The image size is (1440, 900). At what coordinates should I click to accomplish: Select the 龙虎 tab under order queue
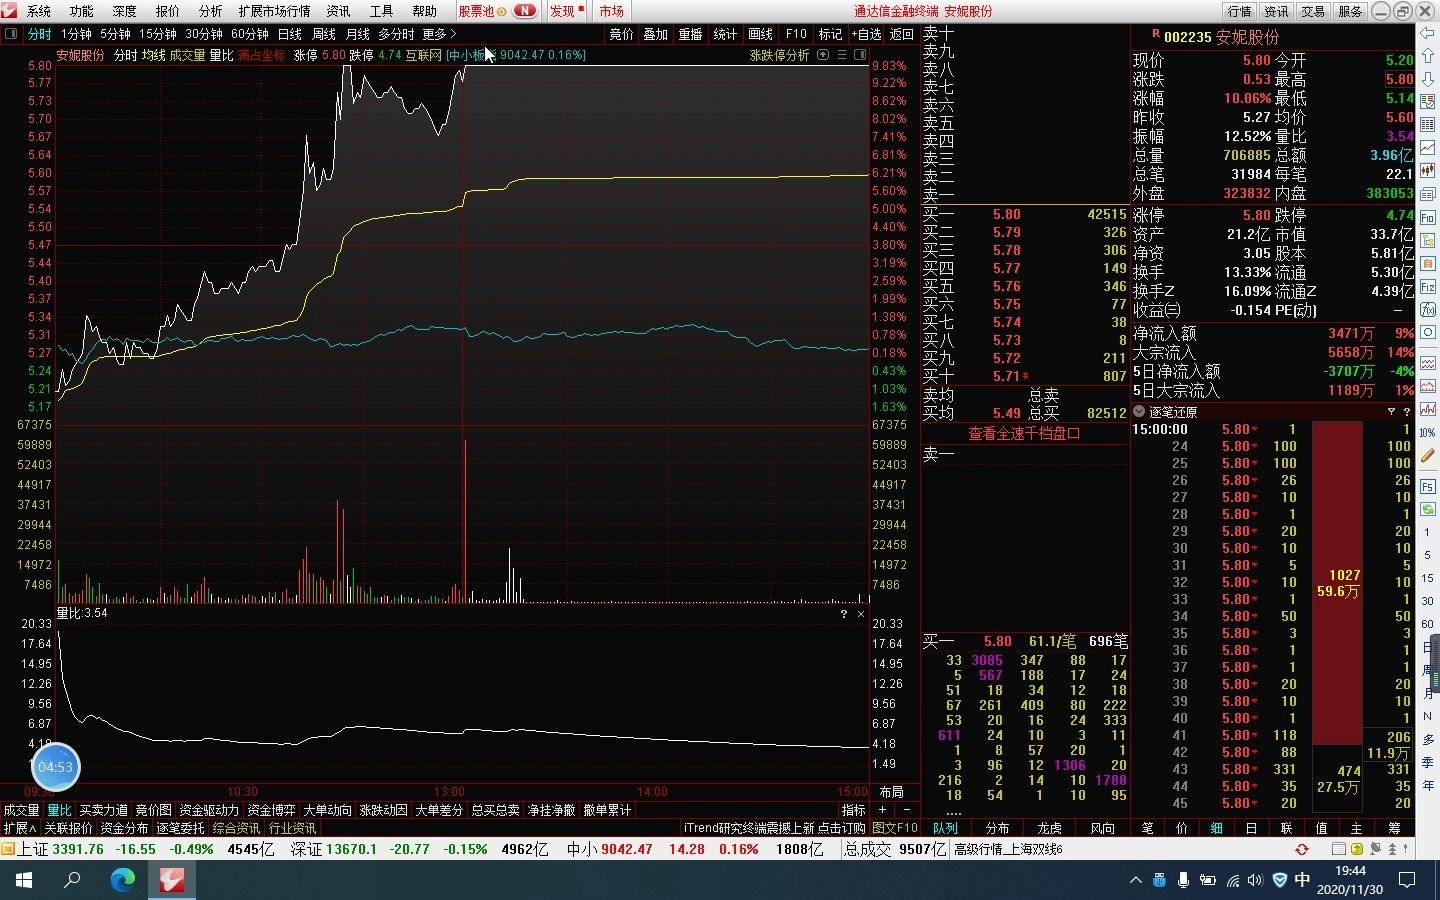pos(1050,828)
